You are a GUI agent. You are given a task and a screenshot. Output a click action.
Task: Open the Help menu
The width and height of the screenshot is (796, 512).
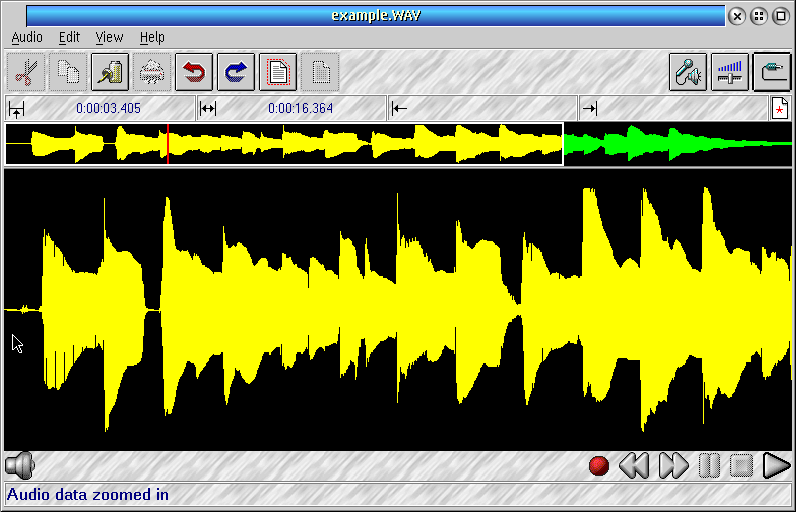152,37
